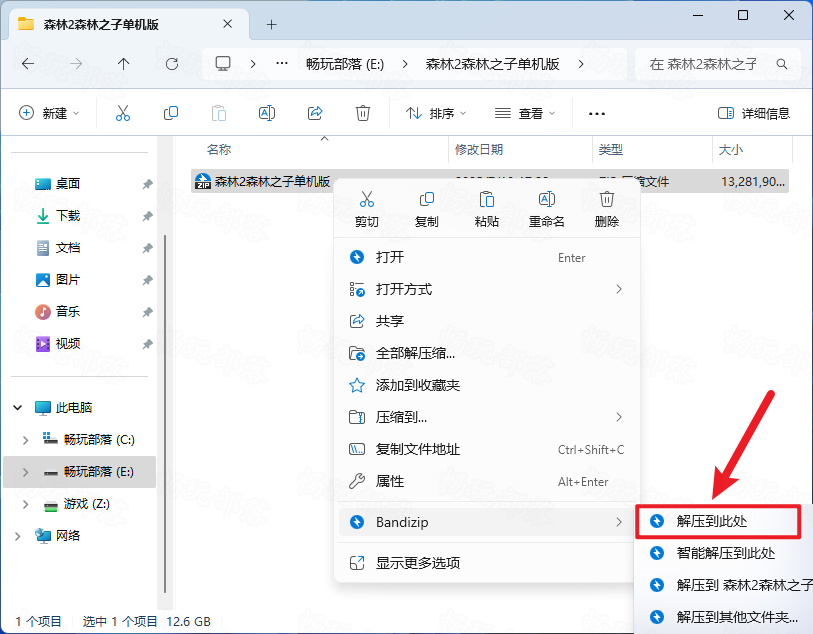Click the search magnifier icon
Screen dimensions: 813x634
click(781, 64)
